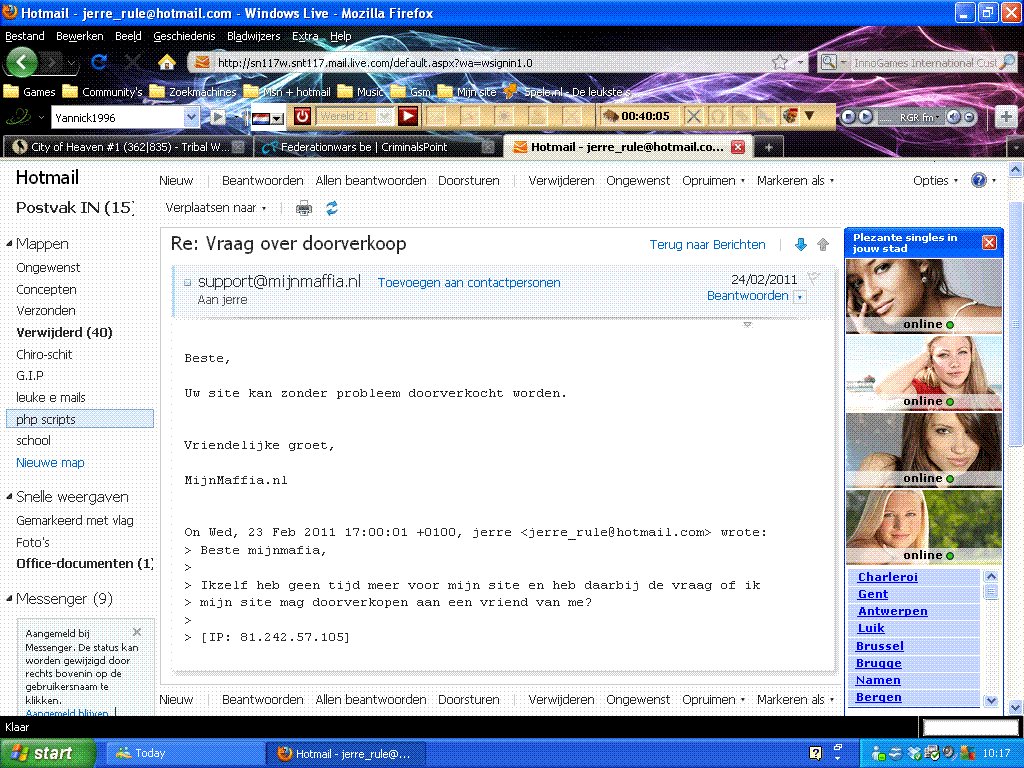
Task: Click the page vertical scrollbar down arrow
Action: pos(1016,707)
